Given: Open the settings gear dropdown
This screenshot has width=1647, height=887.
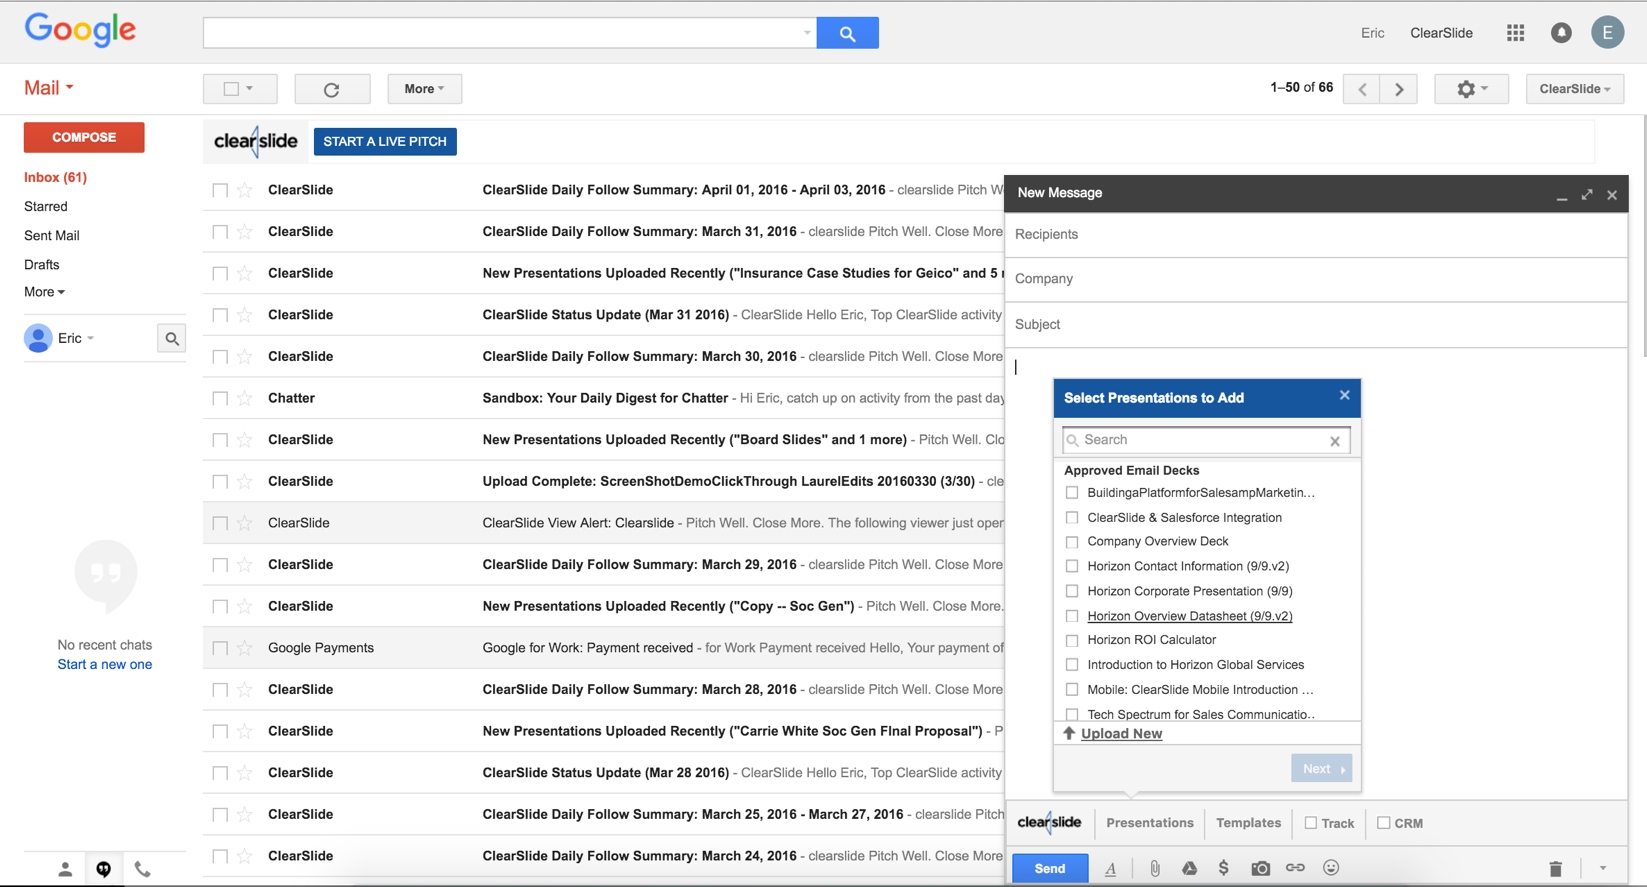Looking at the screenshot, I should 1471,89.
